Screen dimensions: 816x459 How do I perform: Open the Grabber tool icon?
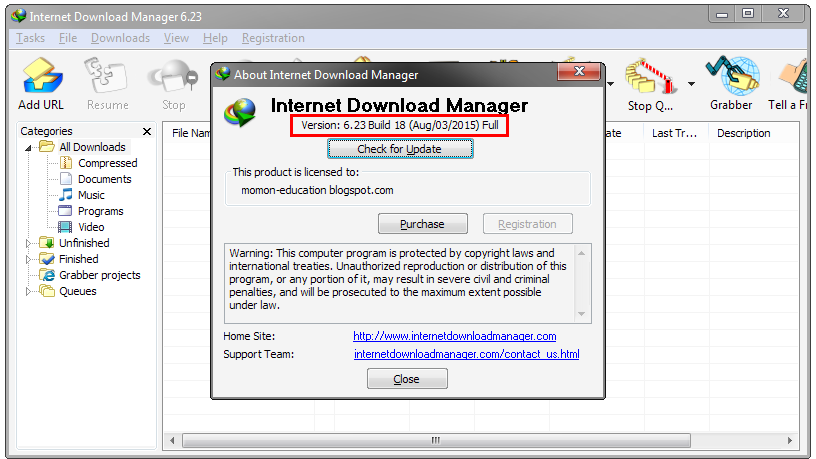point(731,76)
